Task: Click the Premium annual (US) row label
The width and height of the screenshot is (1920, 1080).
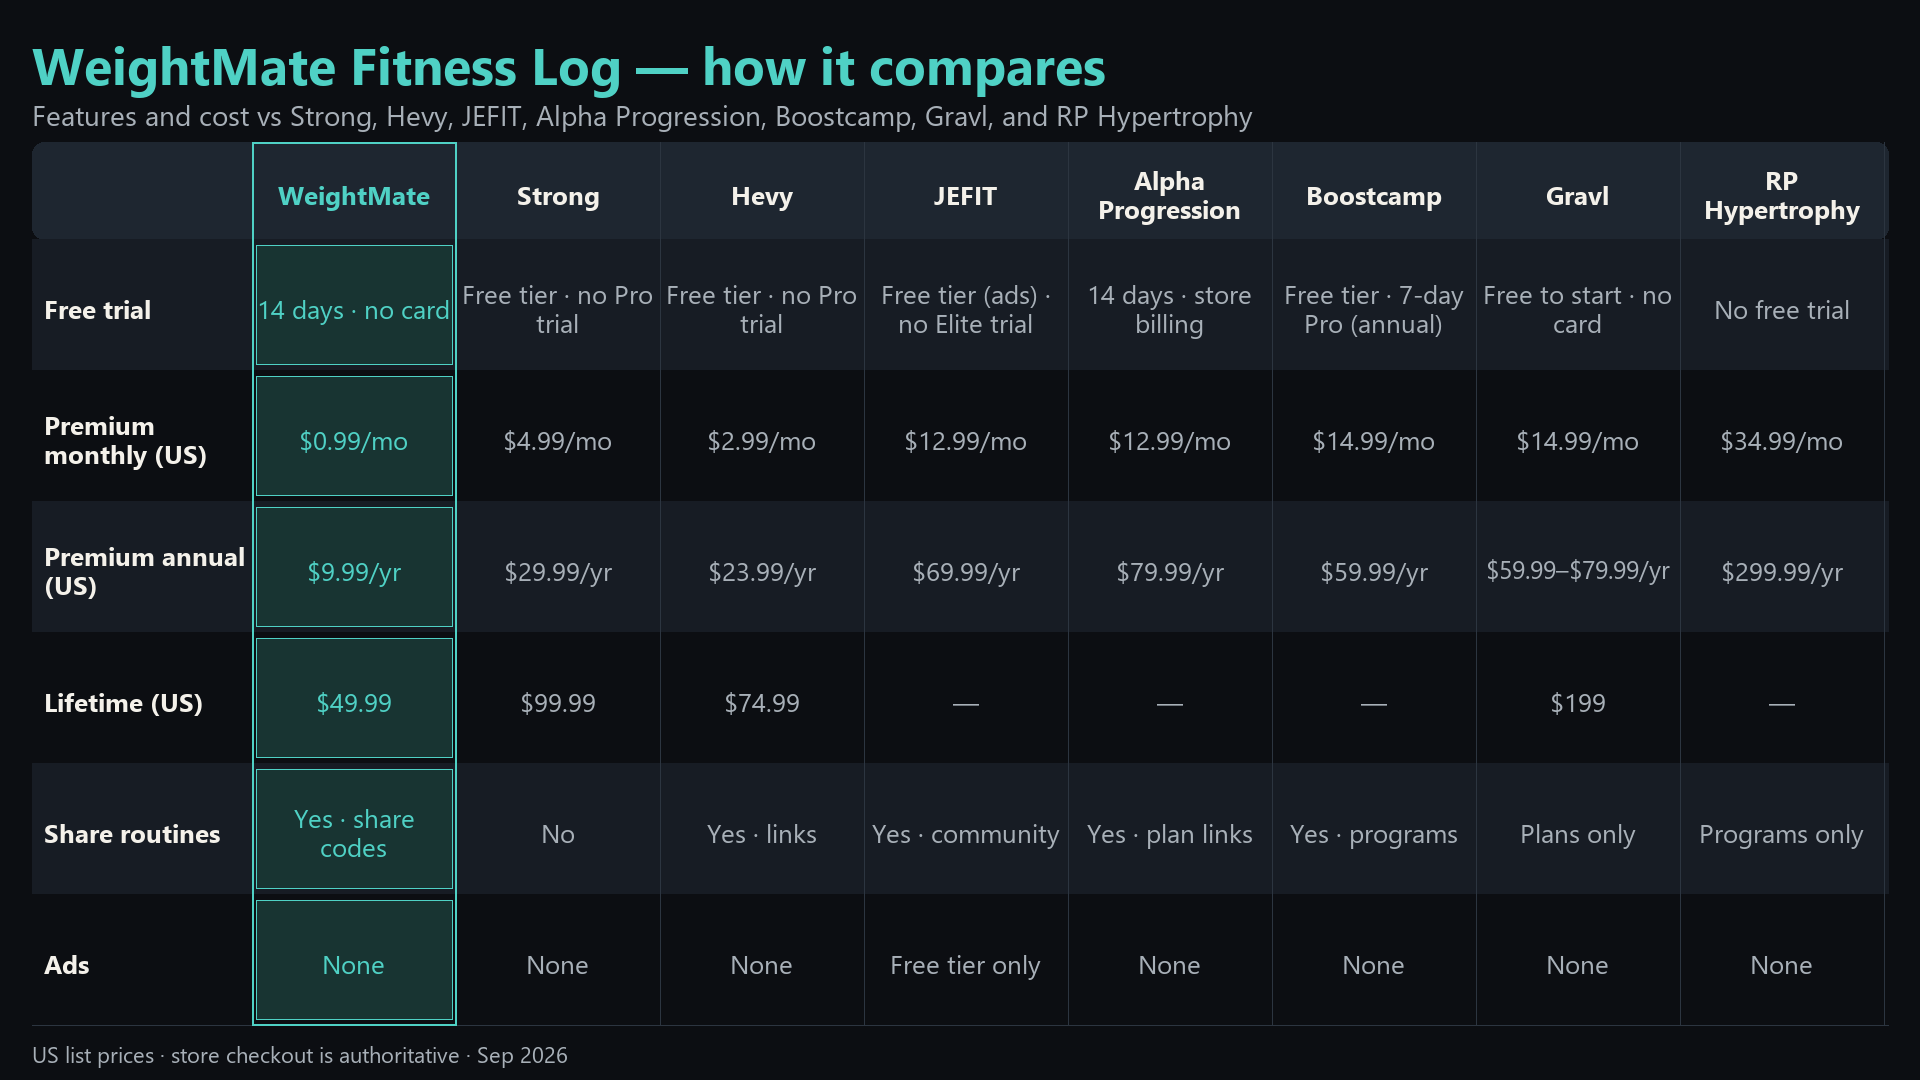Action: pyautogui.click(x=144, y=572)
